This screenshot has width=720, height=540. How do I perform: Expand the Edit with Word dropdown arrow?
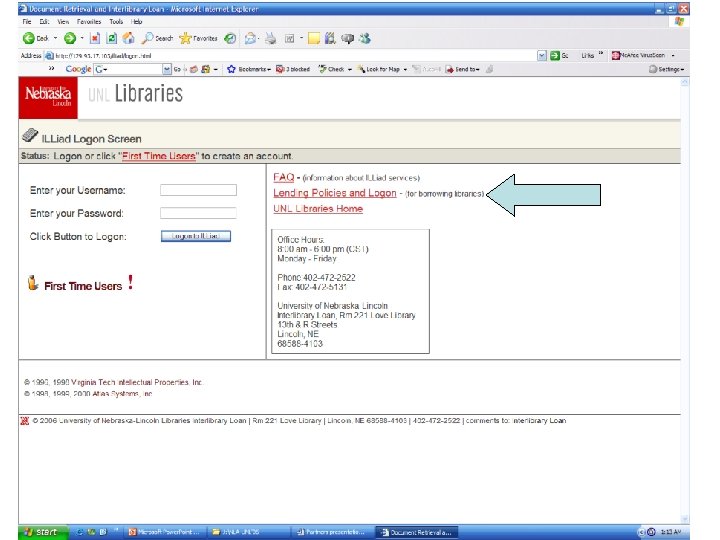point(301,39)
